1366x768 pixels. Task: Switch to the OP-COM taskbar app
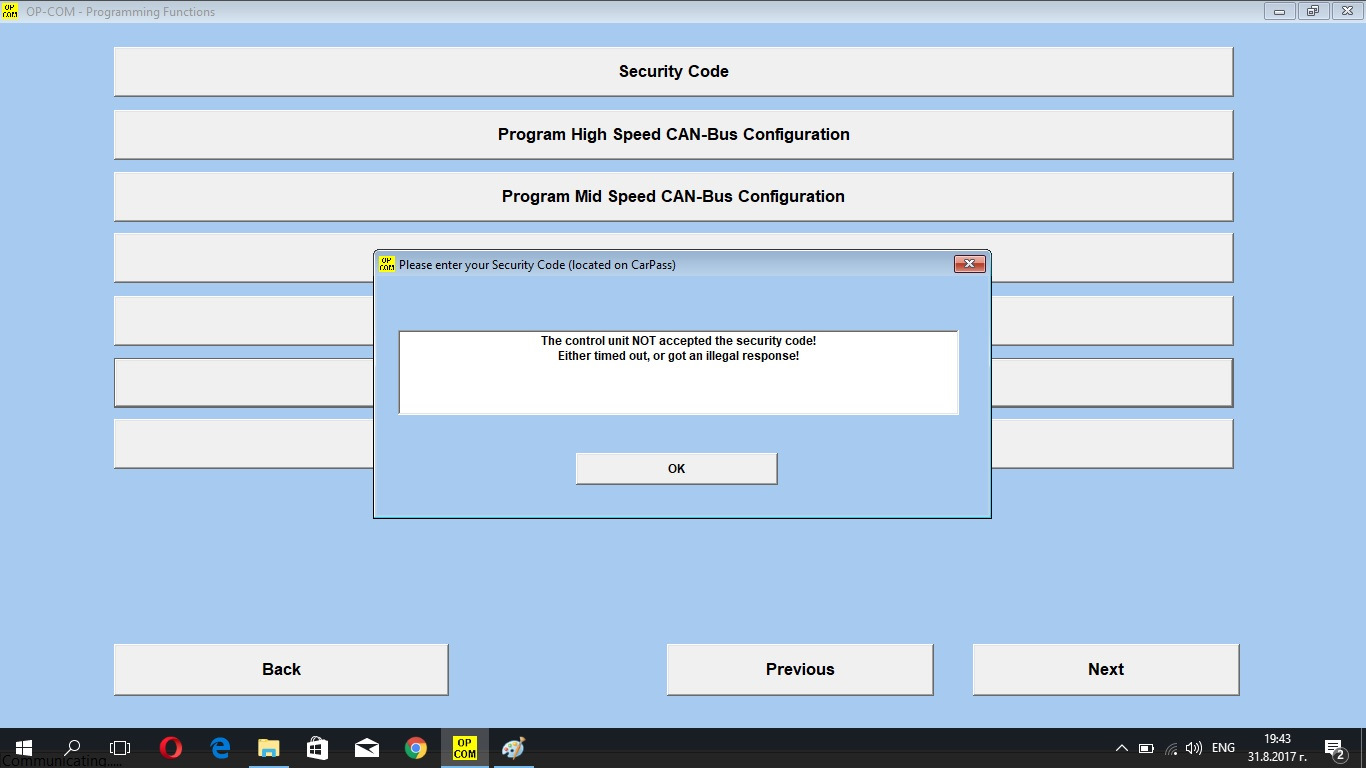pyautogui.click(x=465, y=748)
